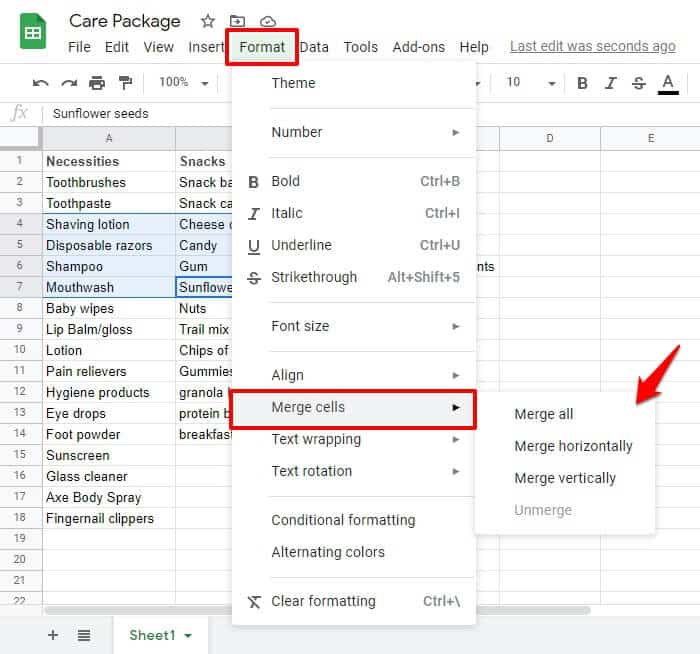Click the Fingernail clippers cell
This screenshot has width=700, height=654.
[109, 518]
